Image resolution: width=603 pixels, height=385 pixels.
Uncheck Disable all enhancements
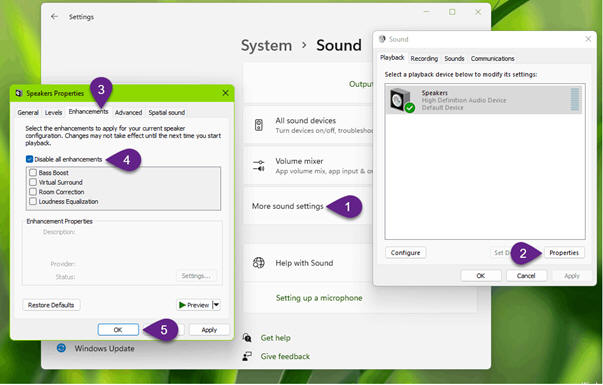29,159
